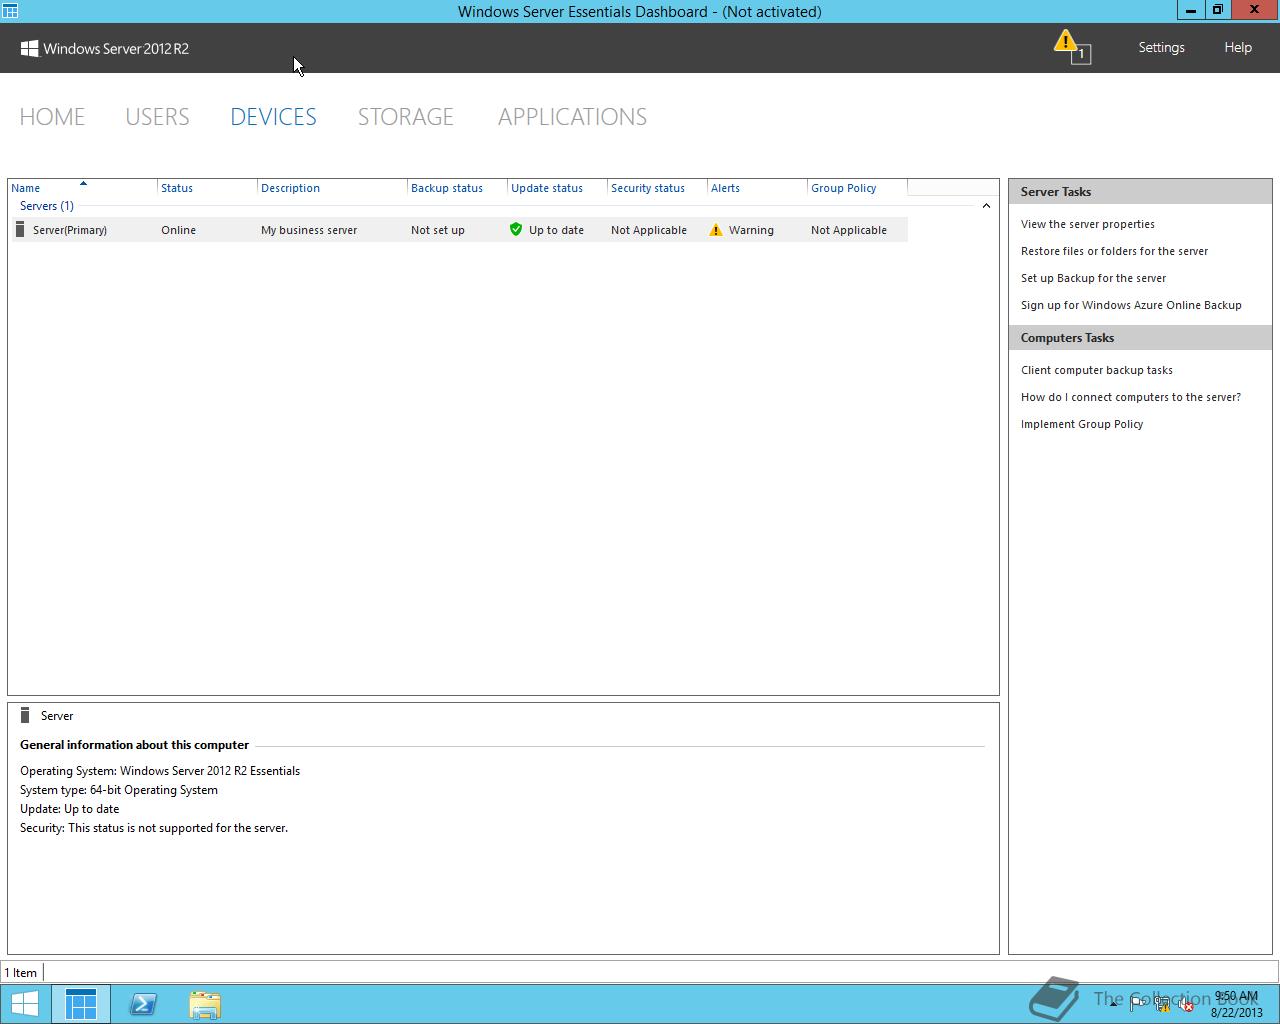Sort by the Group Policy column header
This screenshot has height=1024, width=1280.
point(857,188)
